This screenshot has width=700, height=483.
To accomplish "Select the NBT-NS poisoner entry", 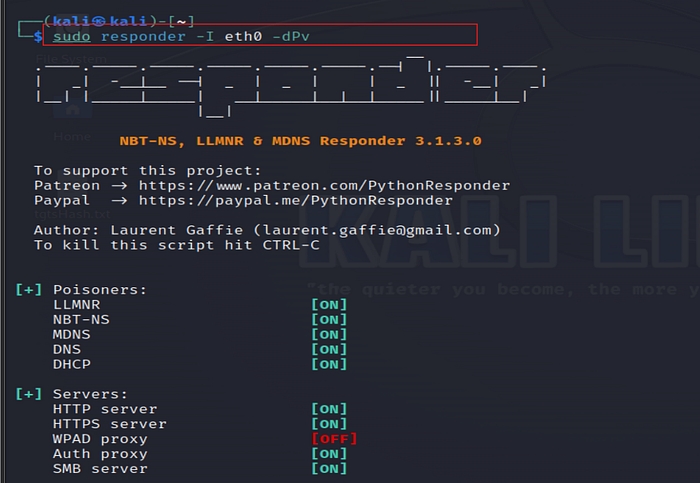I will [x=80, y=319].
